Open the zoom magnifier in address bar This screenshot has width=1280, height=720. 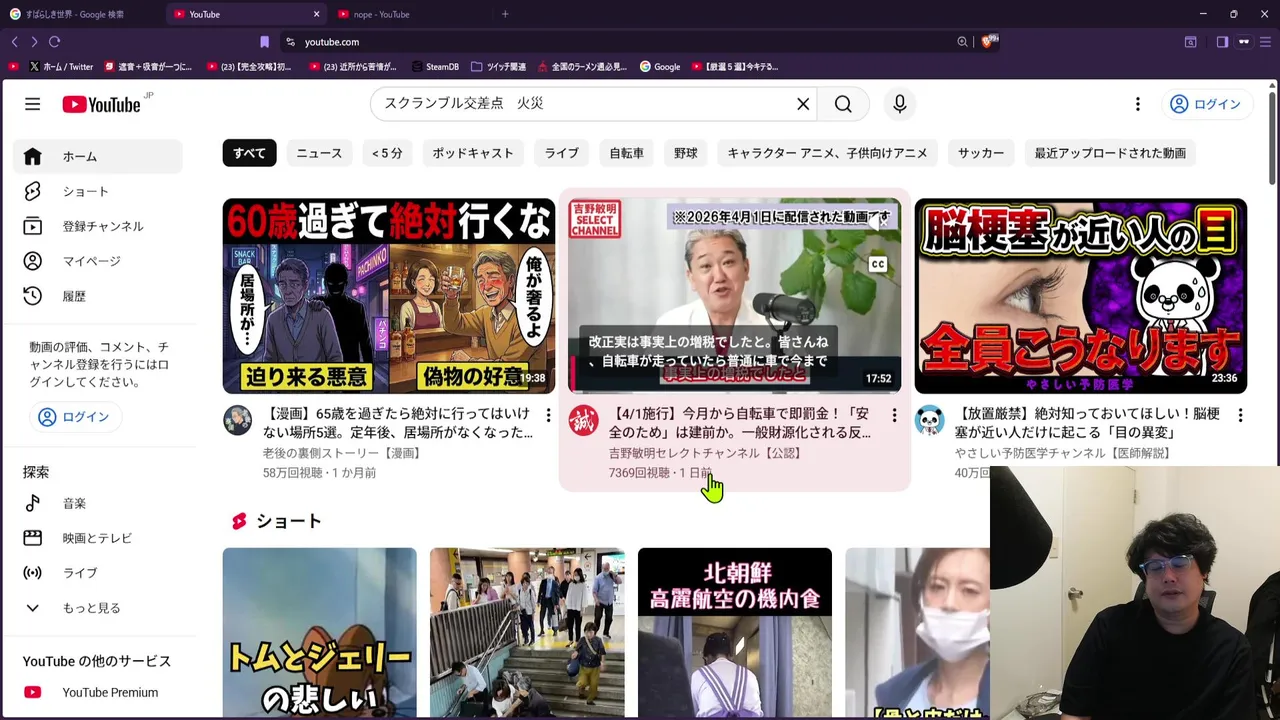pyautogui.click(x=962, y=42)
